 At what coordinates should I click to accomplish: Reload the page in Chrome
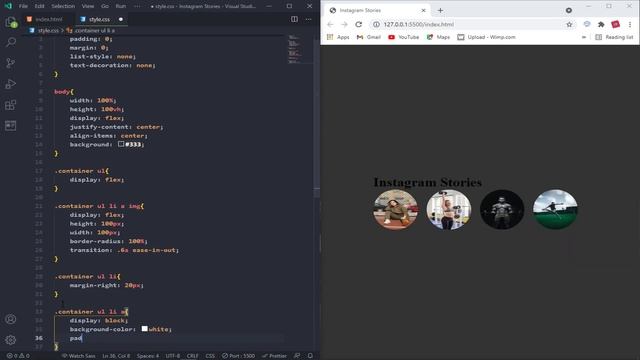(358, 24)
